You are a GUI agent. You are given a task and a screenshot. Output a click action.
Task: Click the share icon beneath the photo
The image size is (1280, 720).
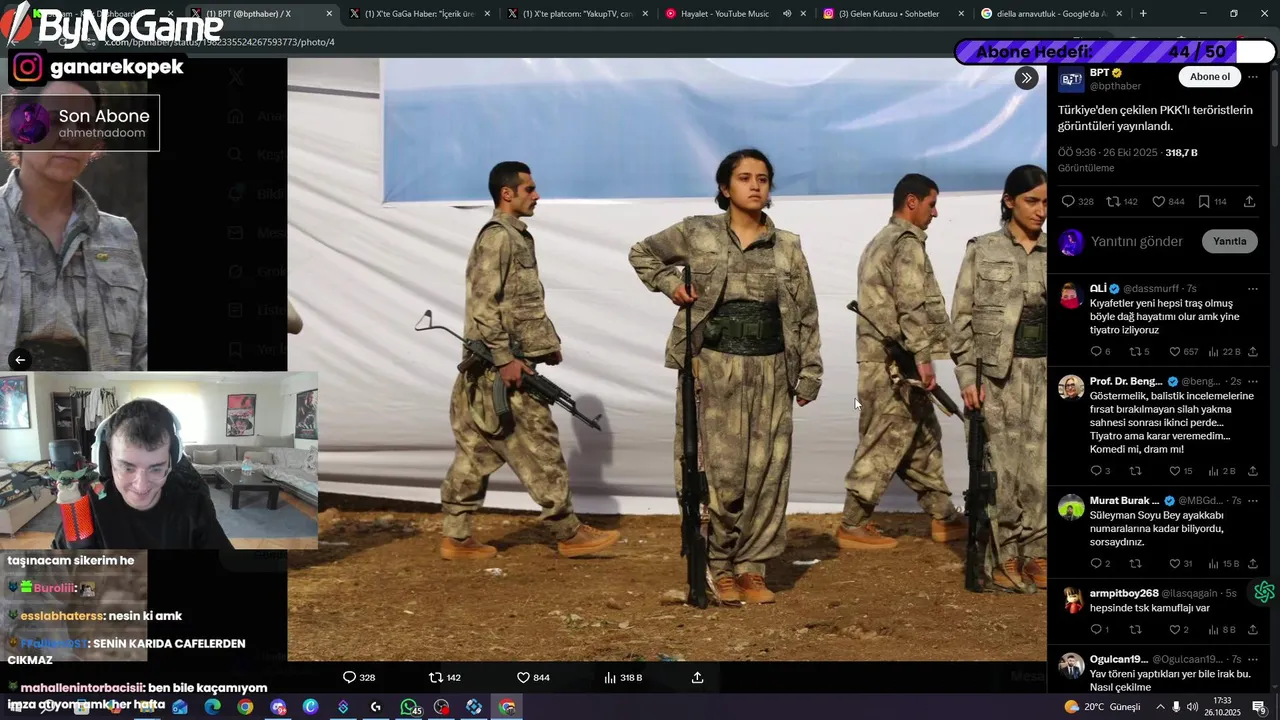click(x=698, y=677)
